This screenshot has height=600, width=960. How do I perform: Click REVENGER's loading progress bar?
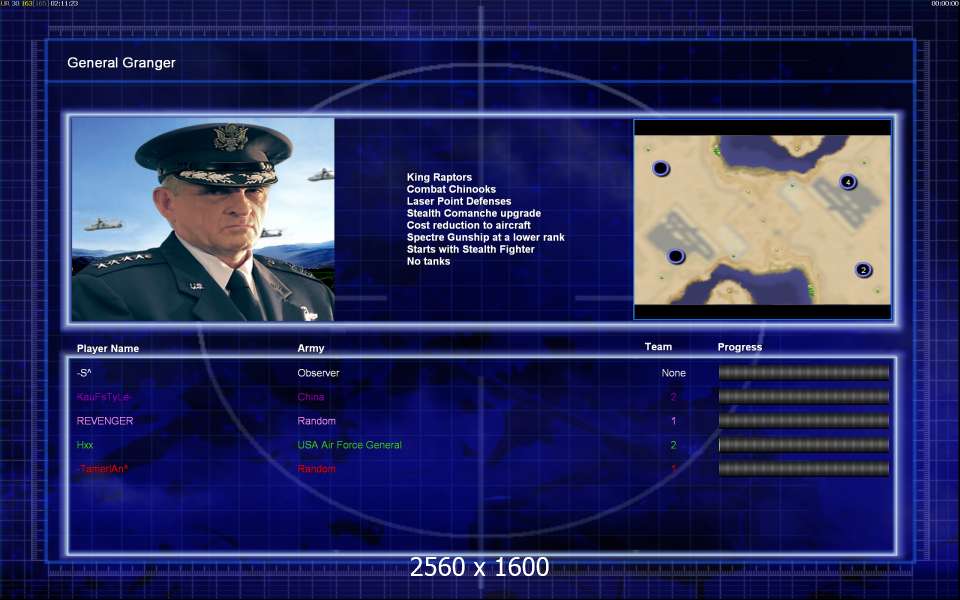point(803,421)
